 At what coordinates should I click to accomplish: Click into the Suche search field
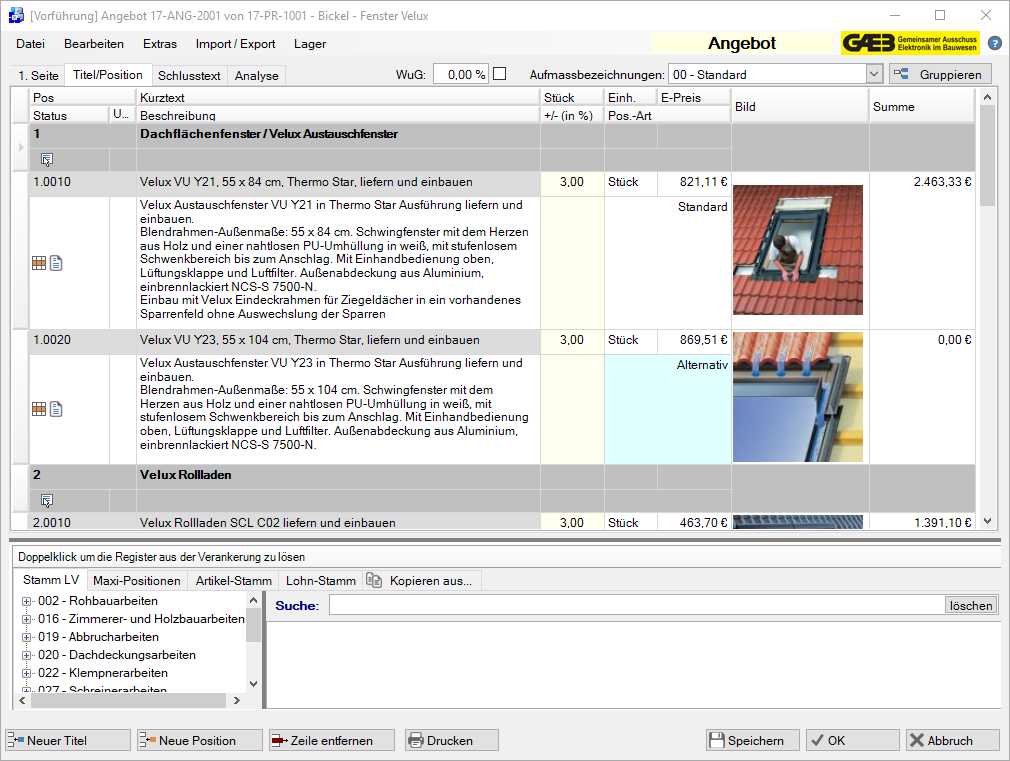pyautogui.click(x=636, y=605)
